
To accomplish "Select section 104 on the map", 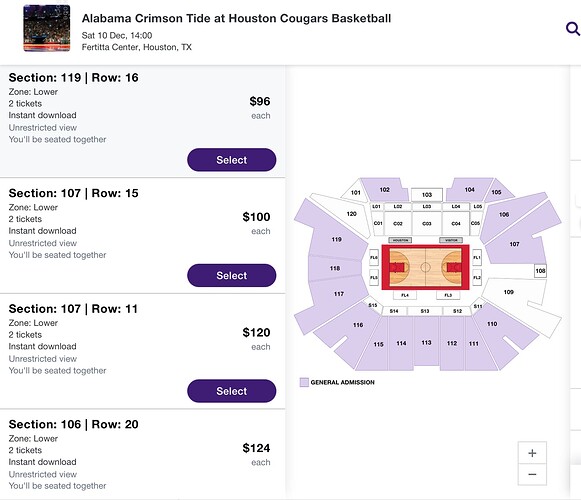I will [x=469, y=190].
